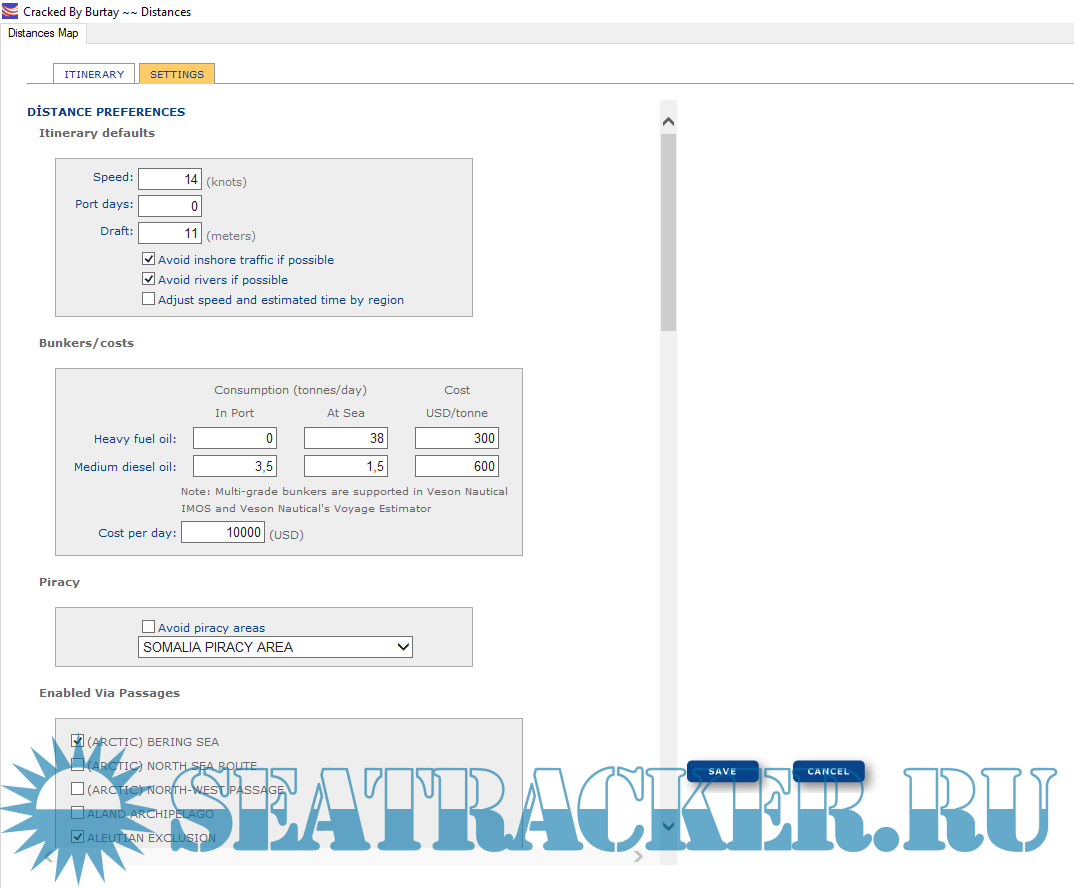
Task: Enable Adjust speed and estimated time by region
Action: click(x=149, y=299)
